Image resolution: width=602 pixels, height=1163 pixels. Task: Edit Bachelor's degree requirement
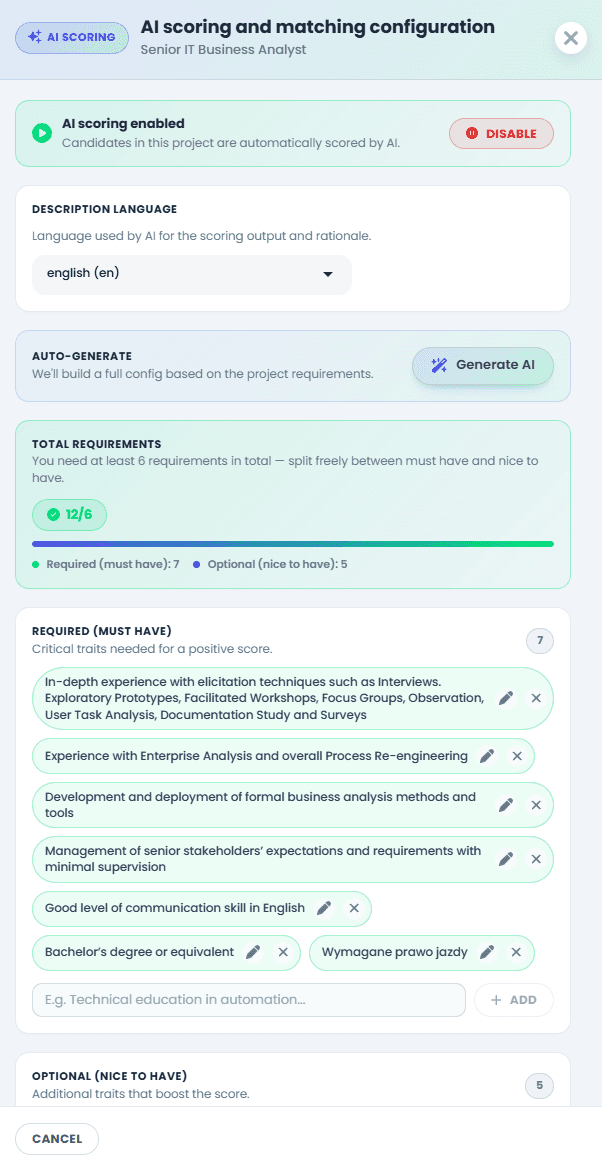pyautogui.click(x=253, y=952)
